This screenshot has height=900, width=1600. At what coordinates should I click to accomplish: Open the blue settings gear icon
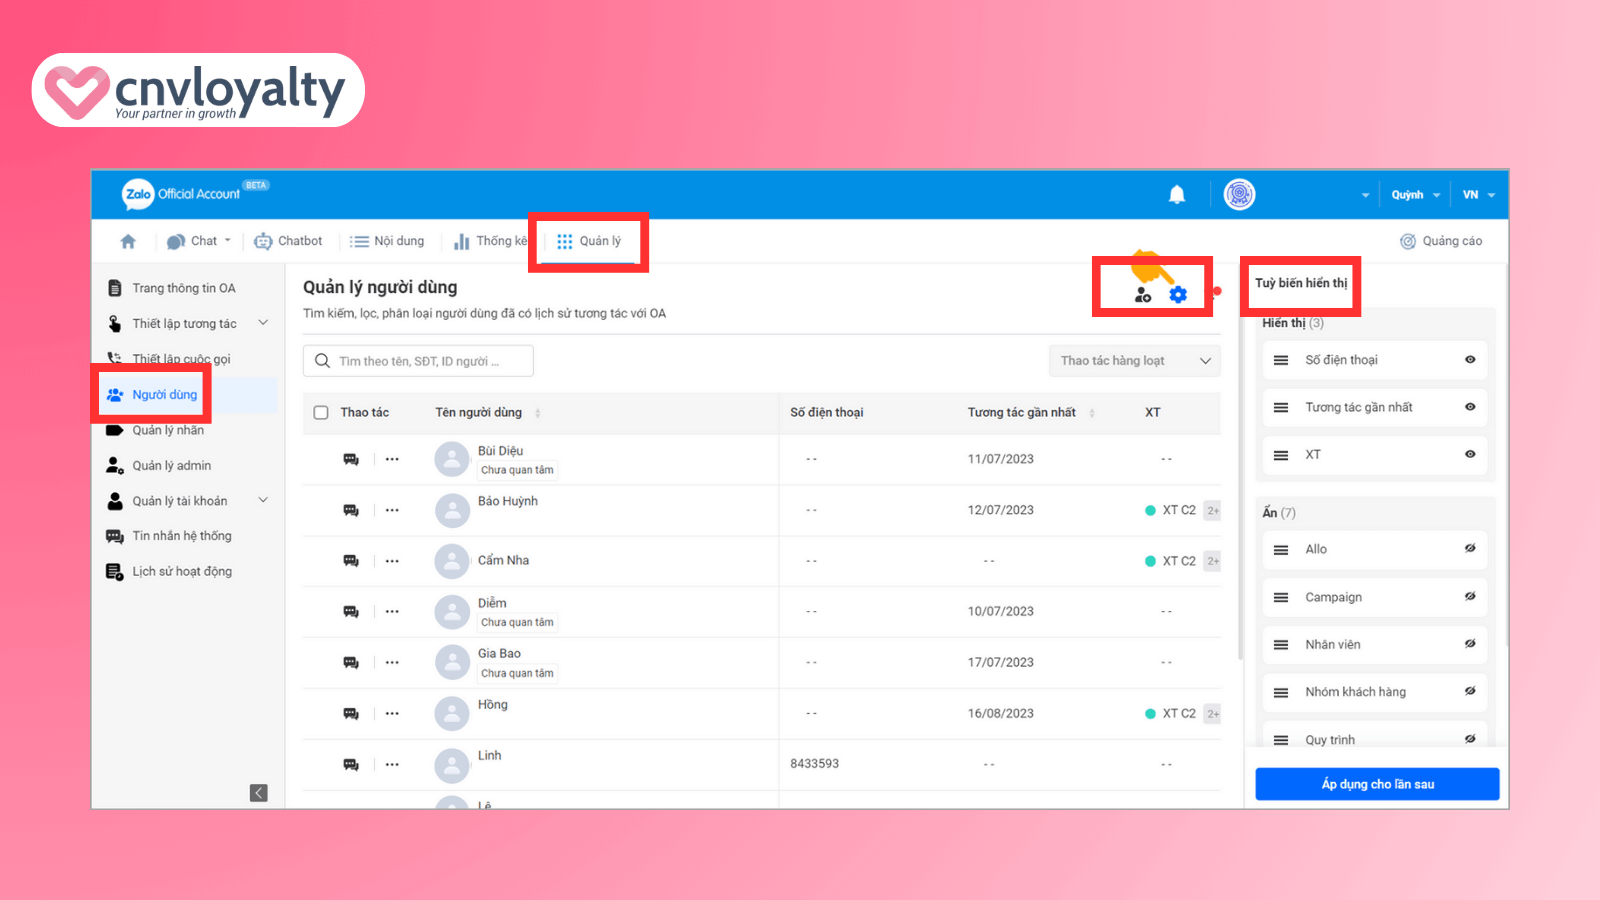(x=1178, y=295)
